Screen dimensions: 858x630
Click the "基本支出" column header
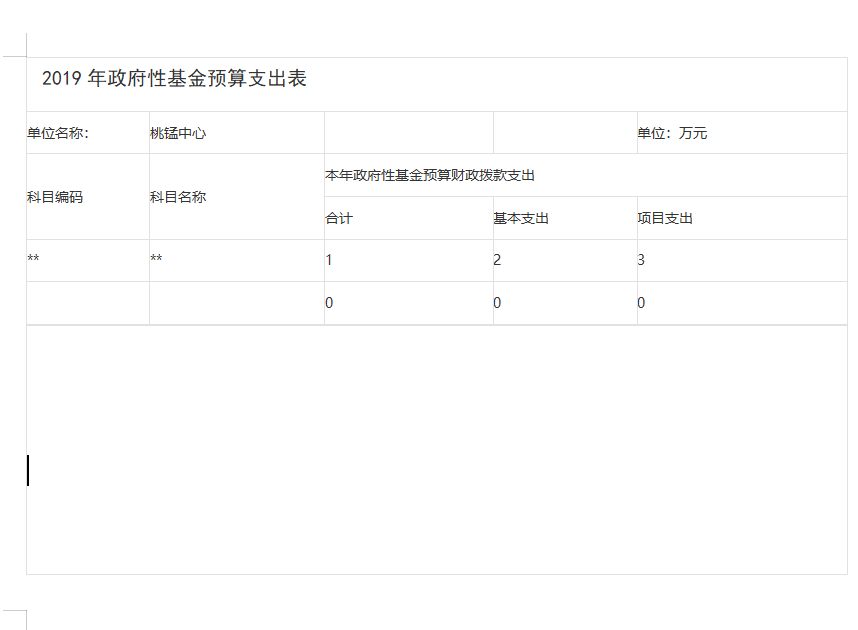[521, 218]
